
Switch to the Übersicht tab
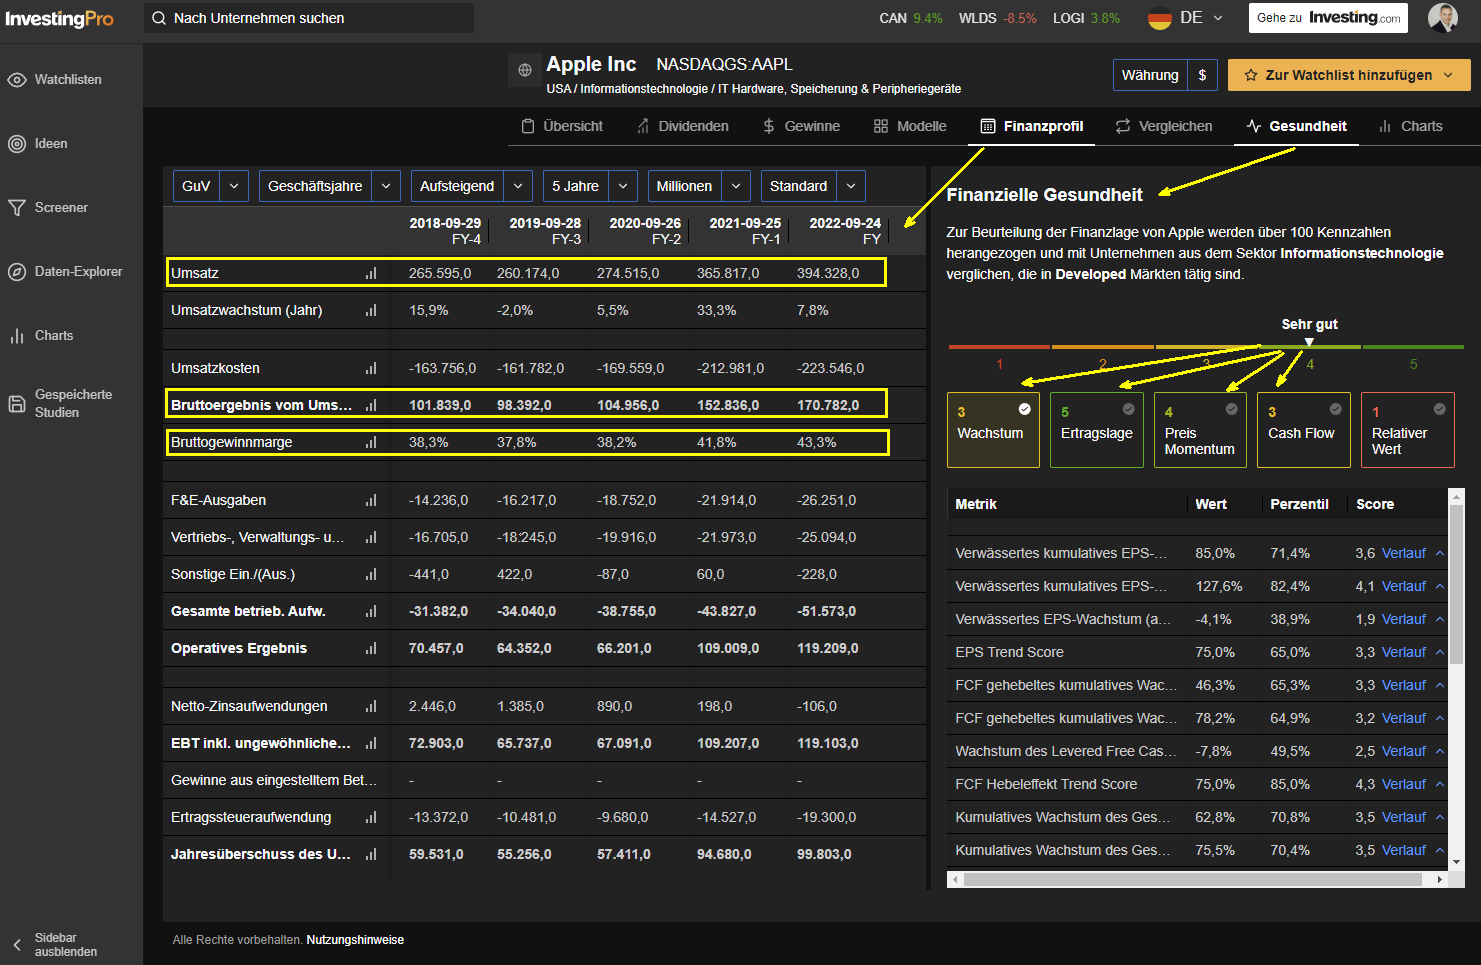[562, 126]
